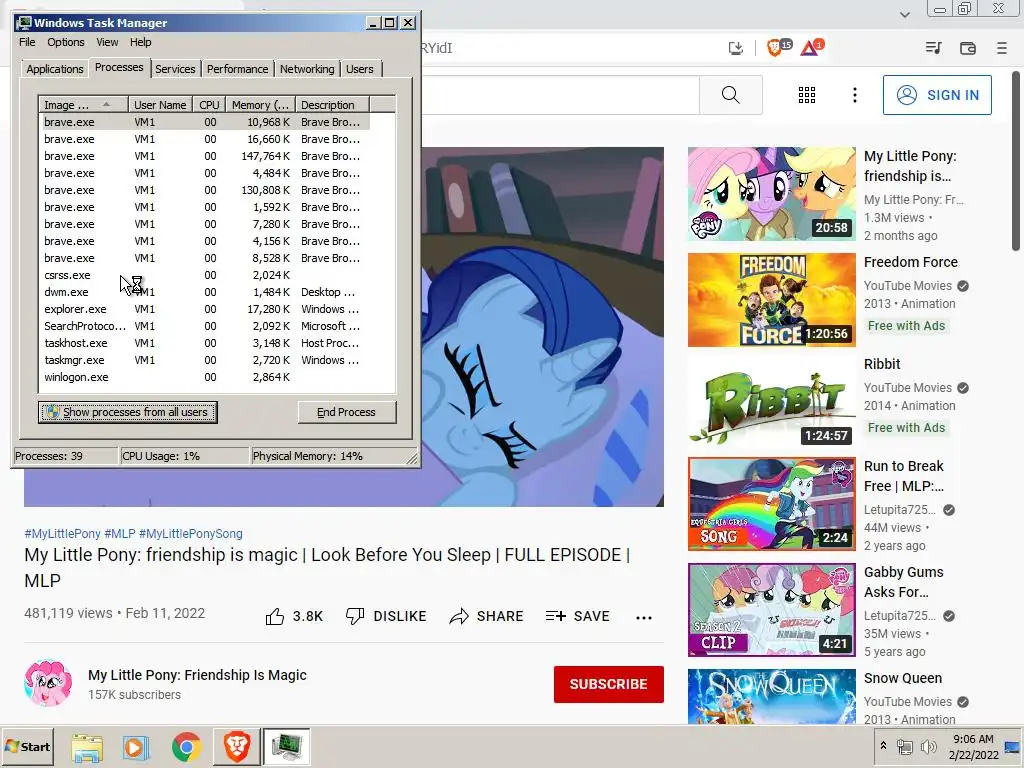Viewport: 1024px width, 768px height.
Task: Open the File menu in Task Manager
Action: pyautogui.click(x=27, y=42)
